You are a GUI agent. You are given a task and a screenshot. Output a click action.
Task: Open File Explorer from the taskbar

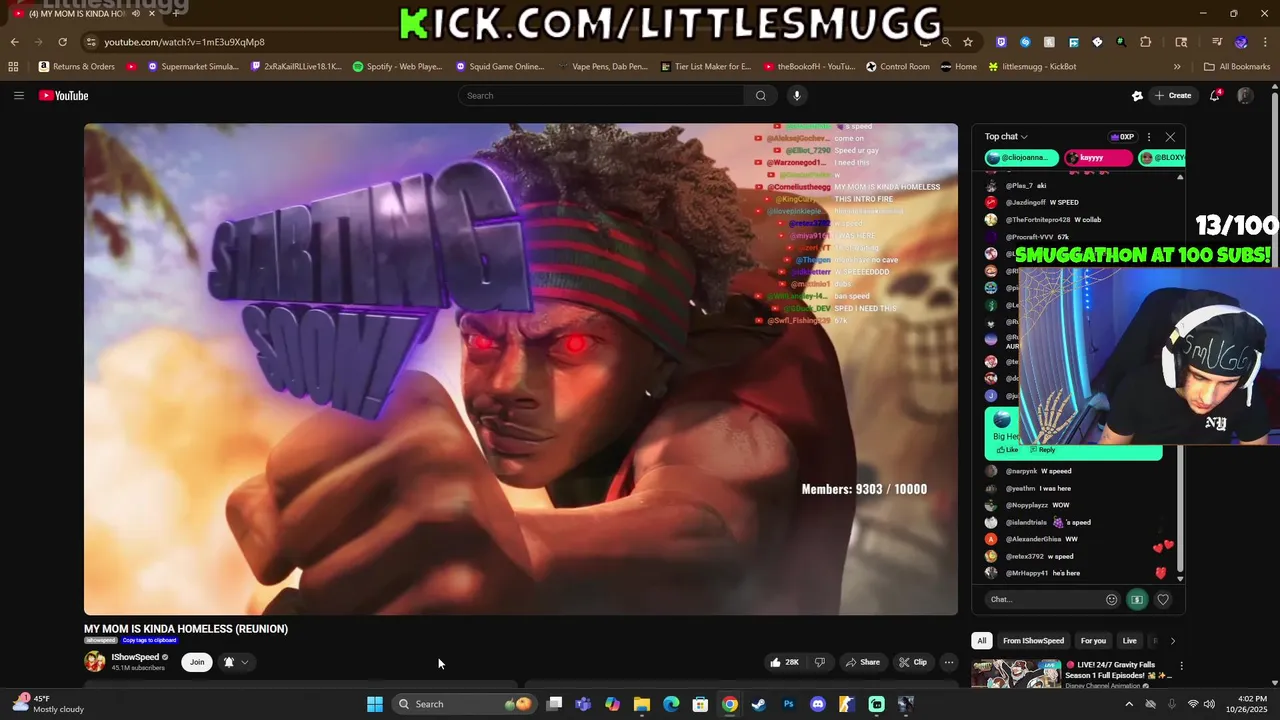click(x=642, y=704)
